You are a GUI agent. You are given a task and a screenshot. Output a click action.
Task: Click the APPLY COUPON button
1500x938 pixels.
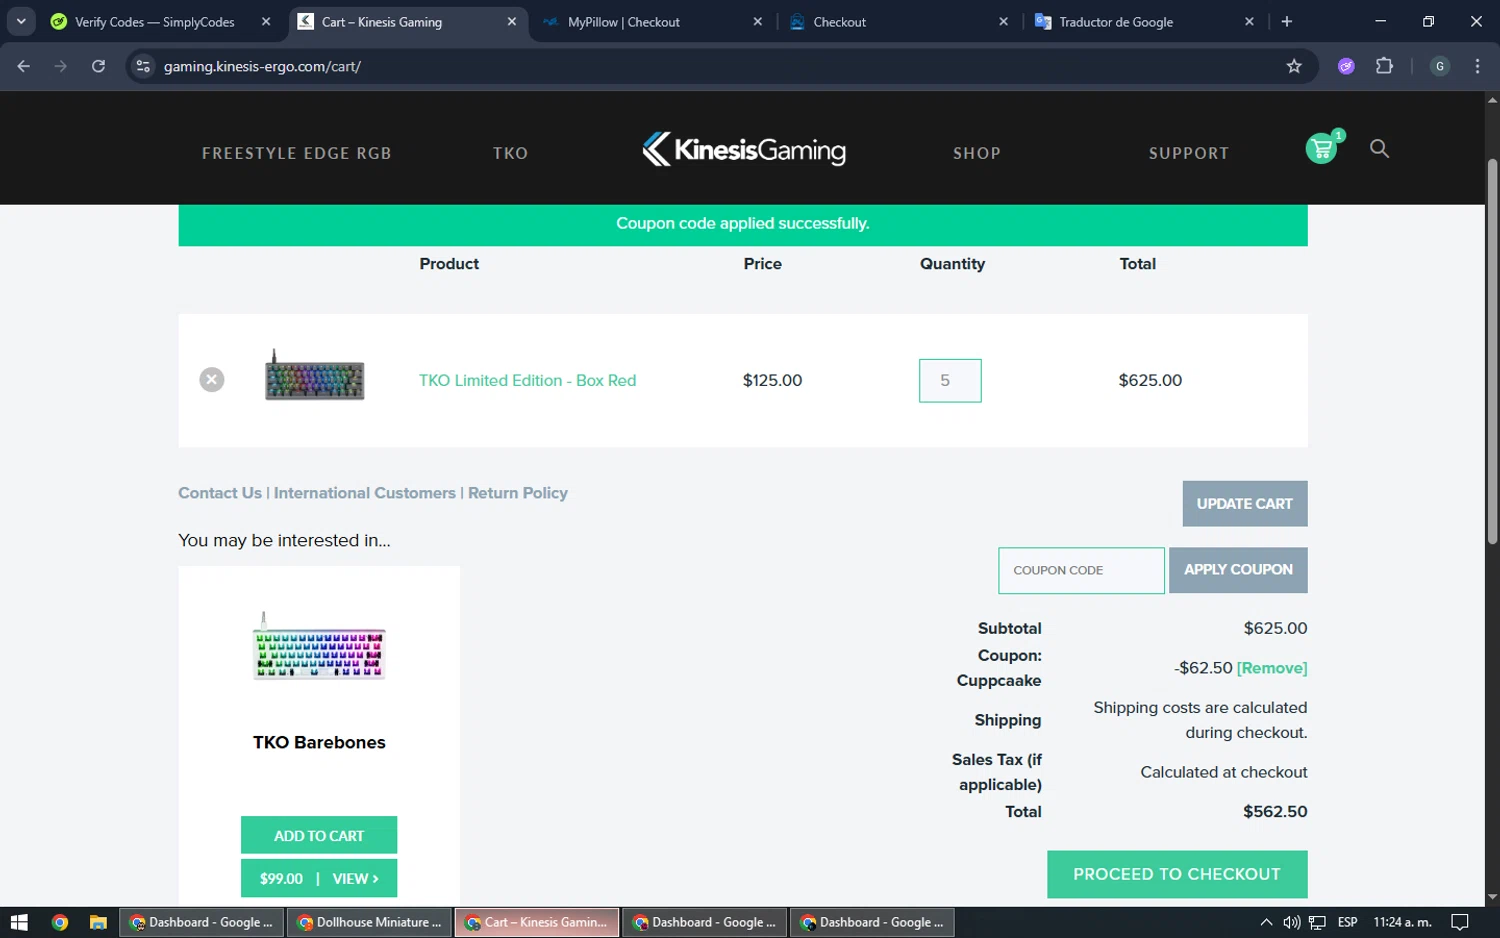(1238, 570)
